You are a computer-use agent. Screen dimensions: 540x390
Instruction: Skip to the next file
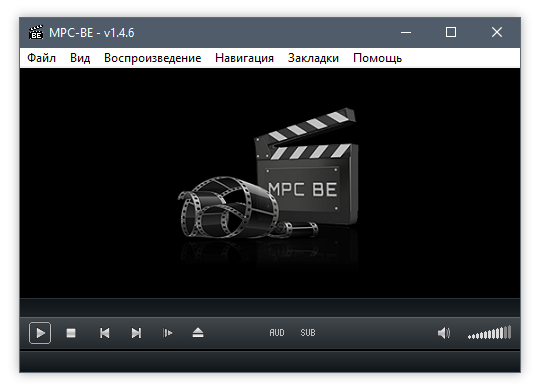click(x=136, y=333)
